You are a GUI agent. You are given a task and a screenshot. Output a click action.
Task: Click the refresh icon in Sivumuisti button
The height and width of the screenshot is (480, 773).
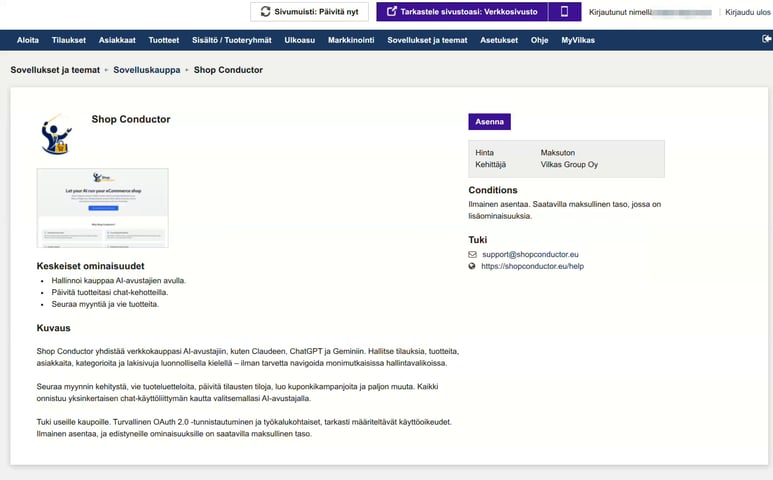click(x=266, y=11)
